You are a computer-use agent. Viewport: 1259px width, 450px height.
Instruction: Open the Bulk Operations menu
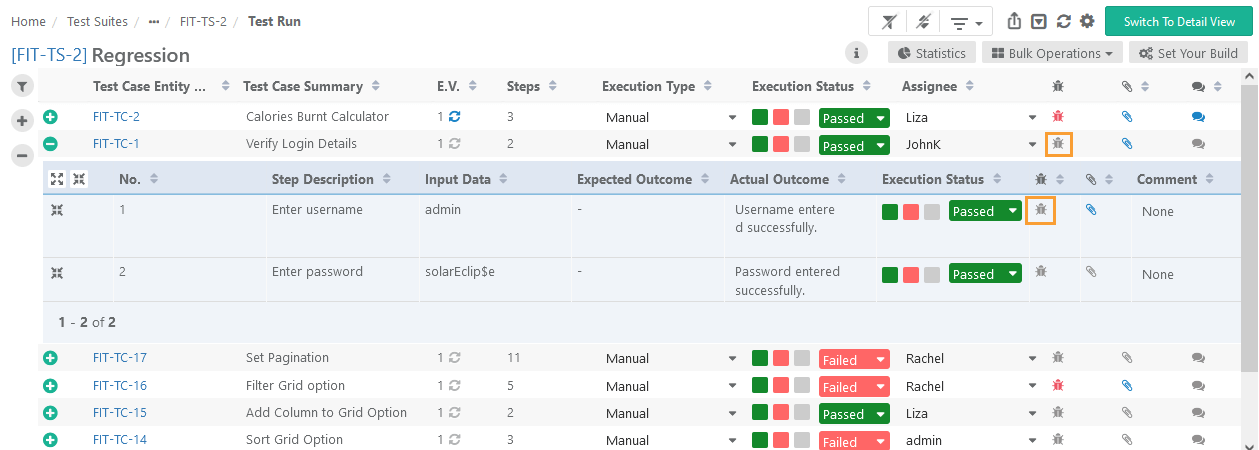pyautogui.click(x=1052, y=53)
